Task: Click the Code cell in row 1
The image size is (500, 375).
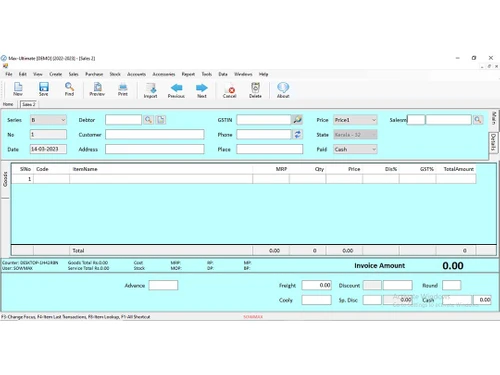Action: click(51, 179)
